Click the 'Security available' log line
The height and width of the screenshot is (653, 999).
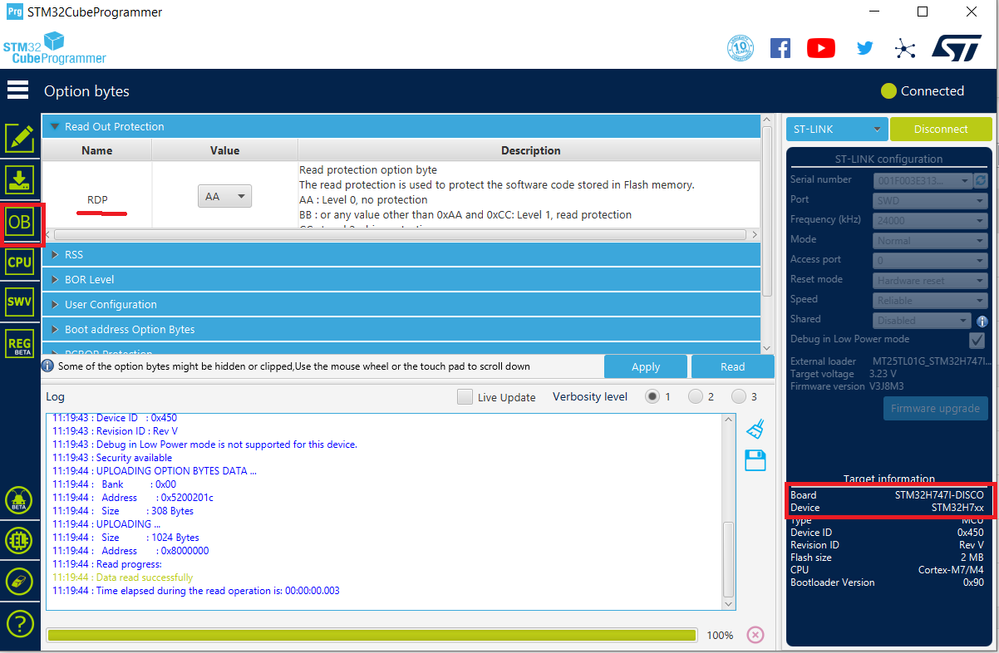(x=112, y=458)
